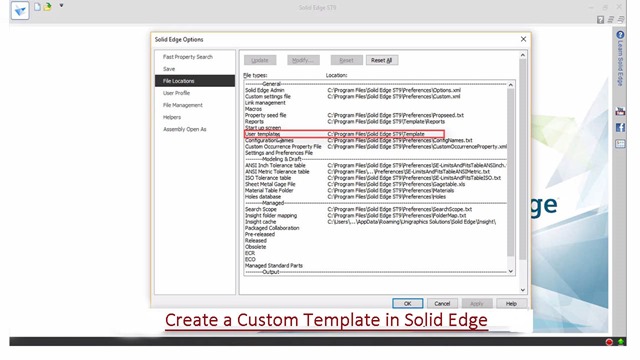Click the red record icon in status bar
Viewport: 640px width, 360px height.
click(x=609, y=342)
